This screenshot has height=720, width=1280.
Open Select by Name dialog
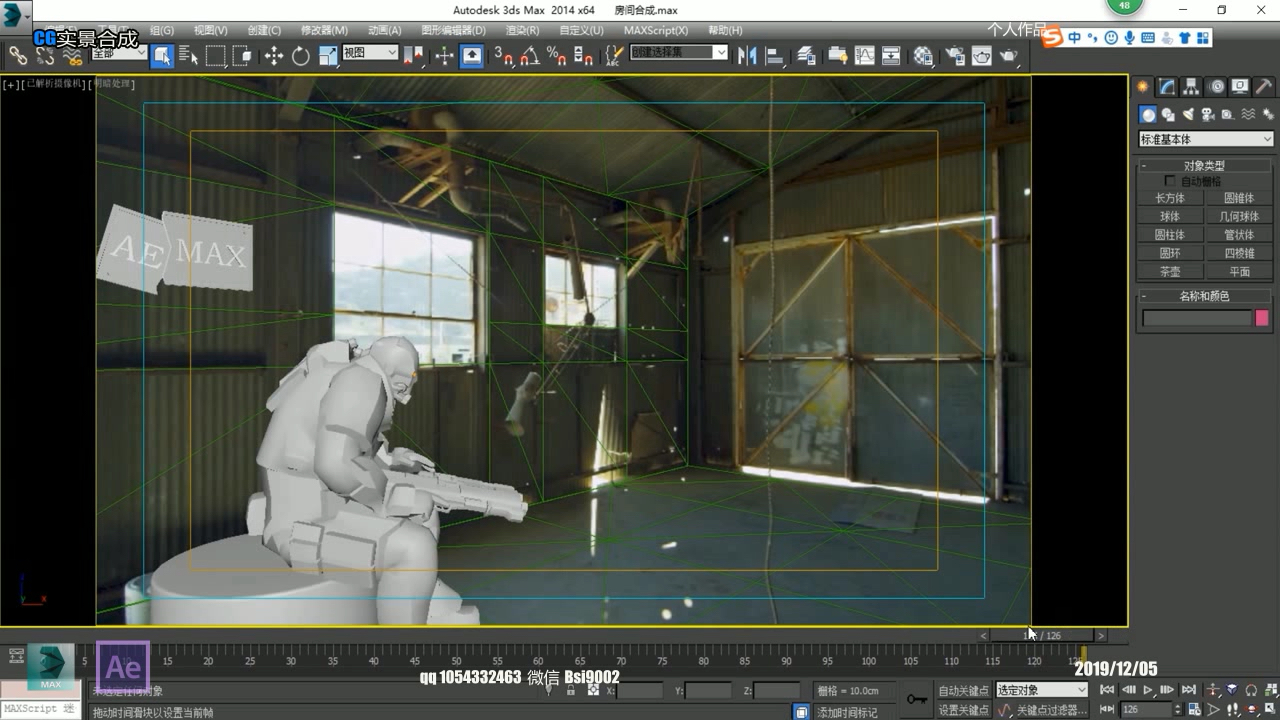pyautogui.click(x=190, y=56)
